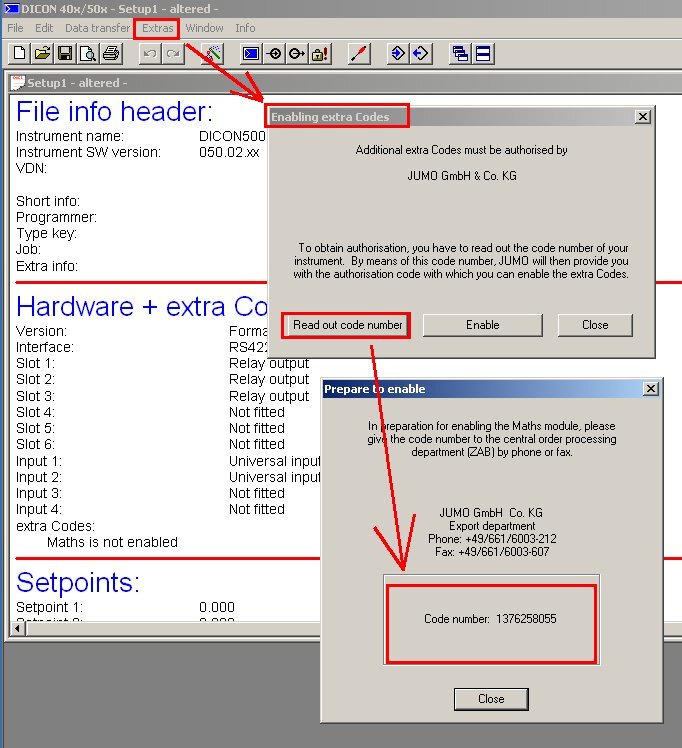The height and width of the screenshot is (748, 682).
Task: Click the padlock icon in the toolbar
Action: (x=320, y=53)
